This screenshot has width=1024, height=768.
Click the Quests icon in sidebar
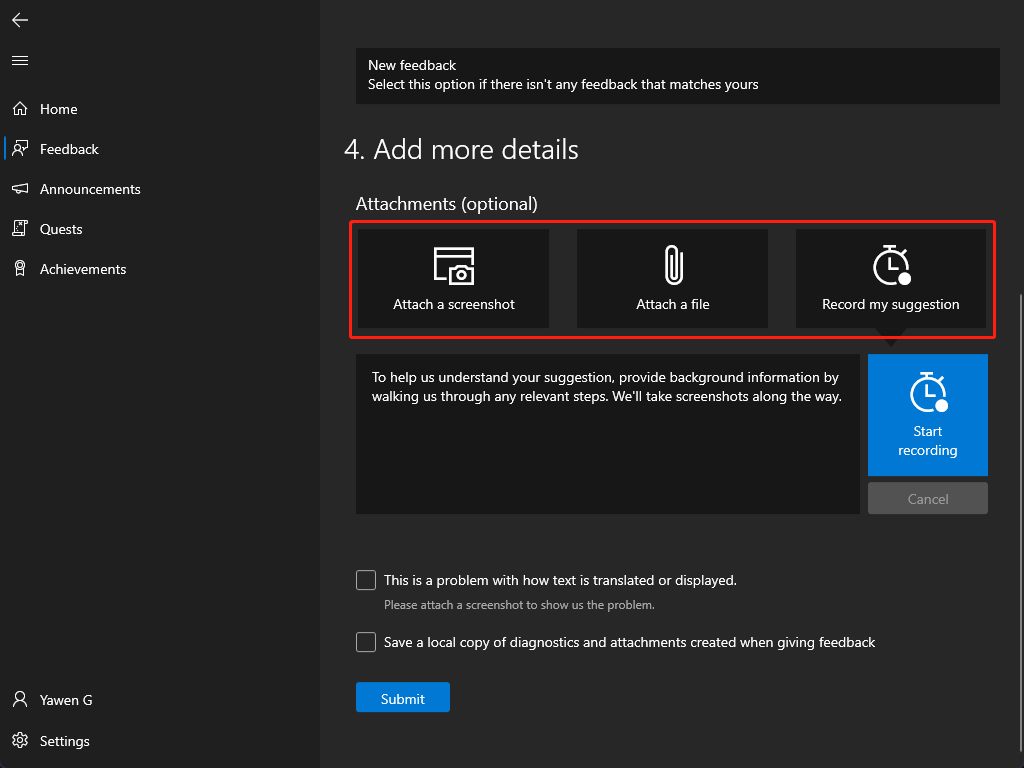[x=20, y=229]
